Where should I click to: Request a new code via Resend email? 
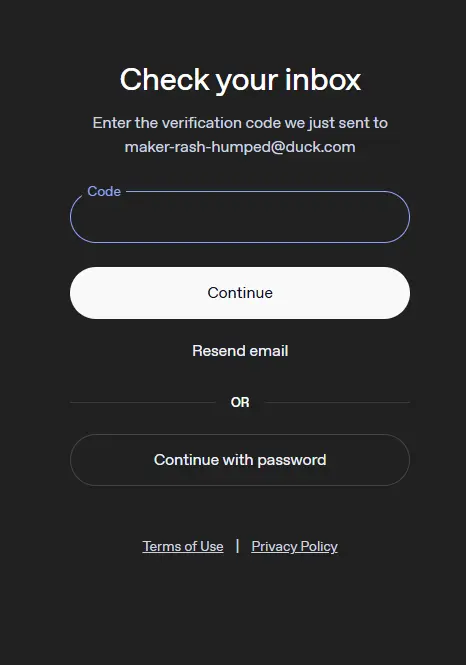point(240,351)
